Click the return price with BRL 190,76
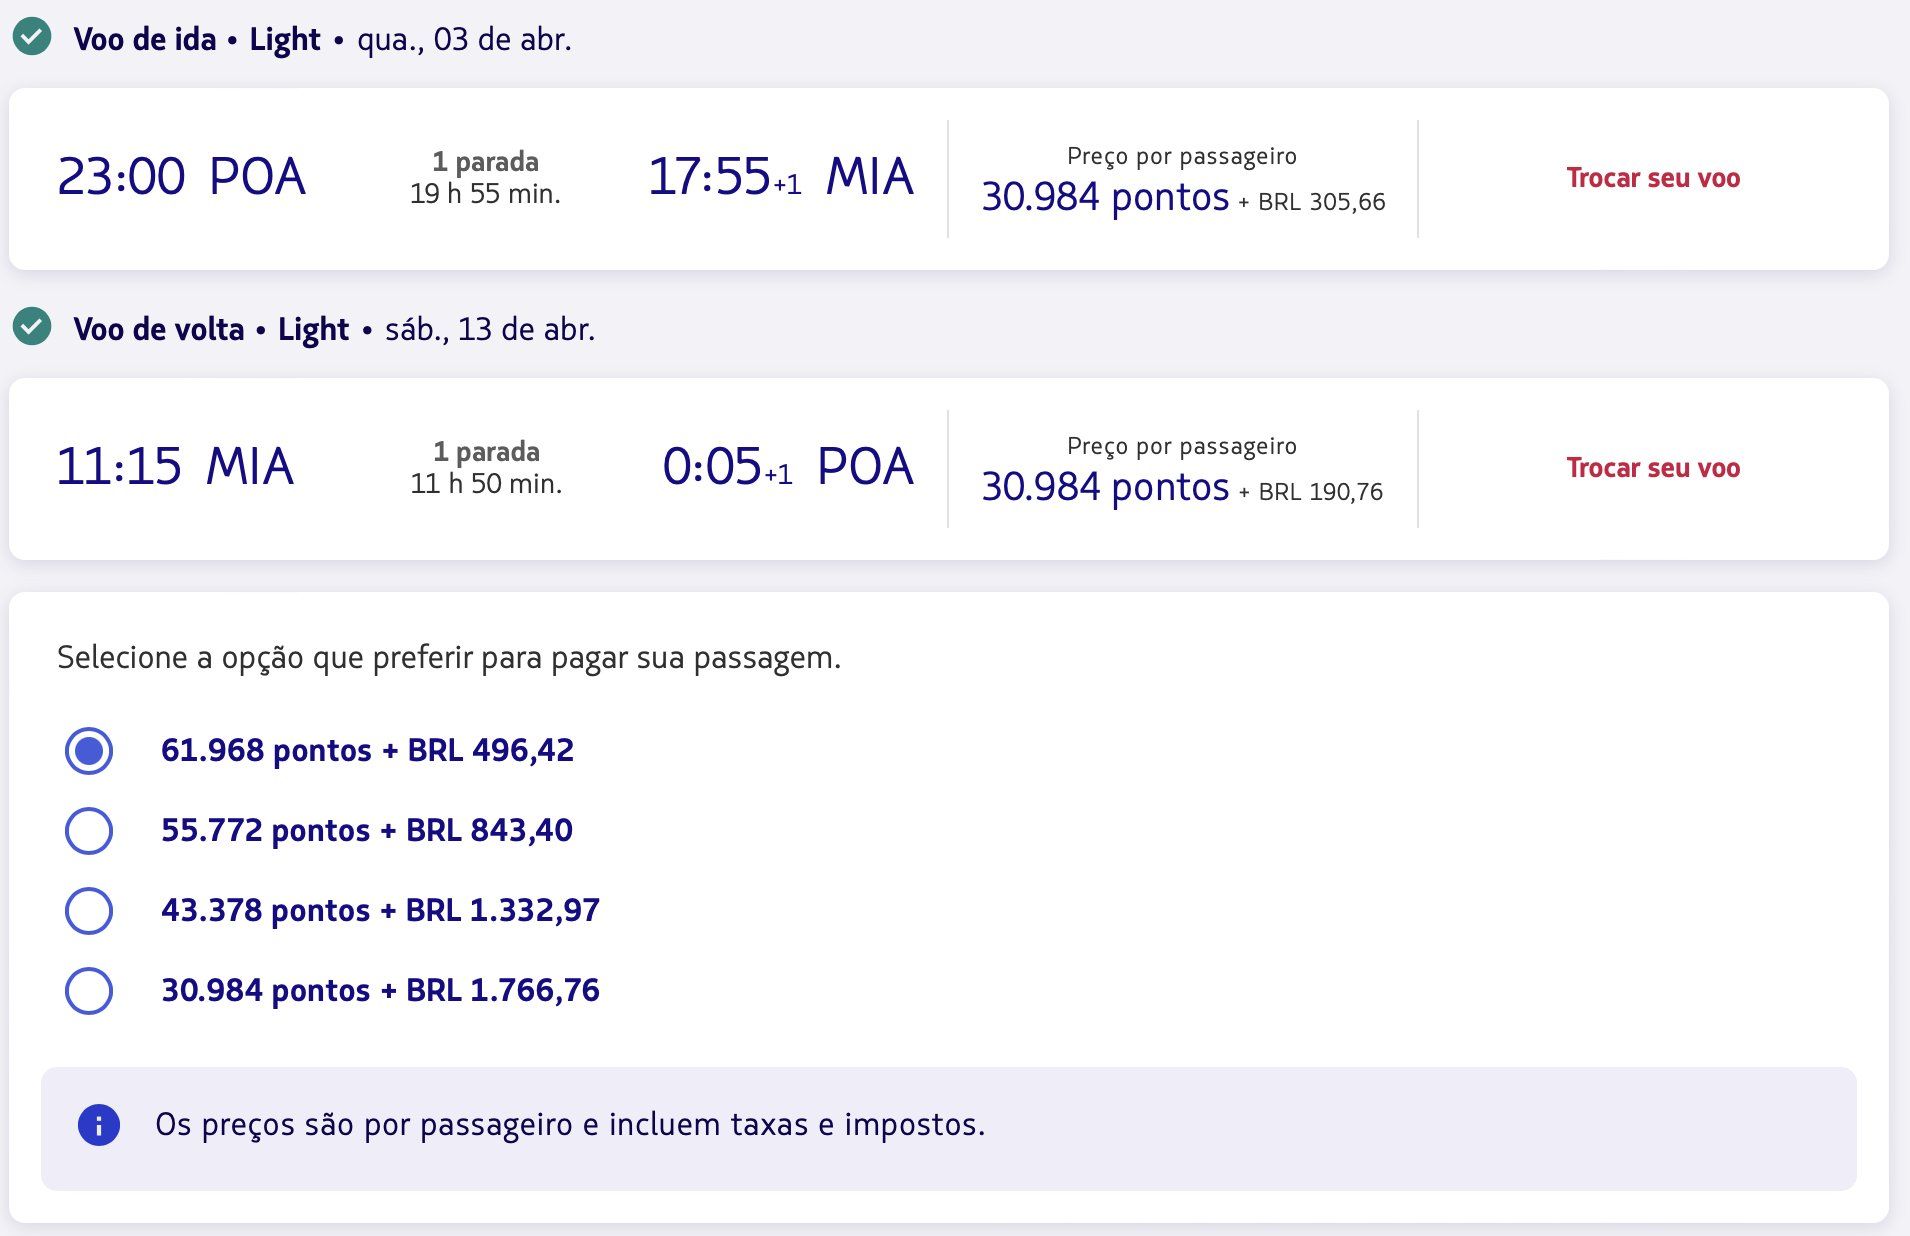The height and width of the screenshot is (1236, 1910). point(1182,487)
